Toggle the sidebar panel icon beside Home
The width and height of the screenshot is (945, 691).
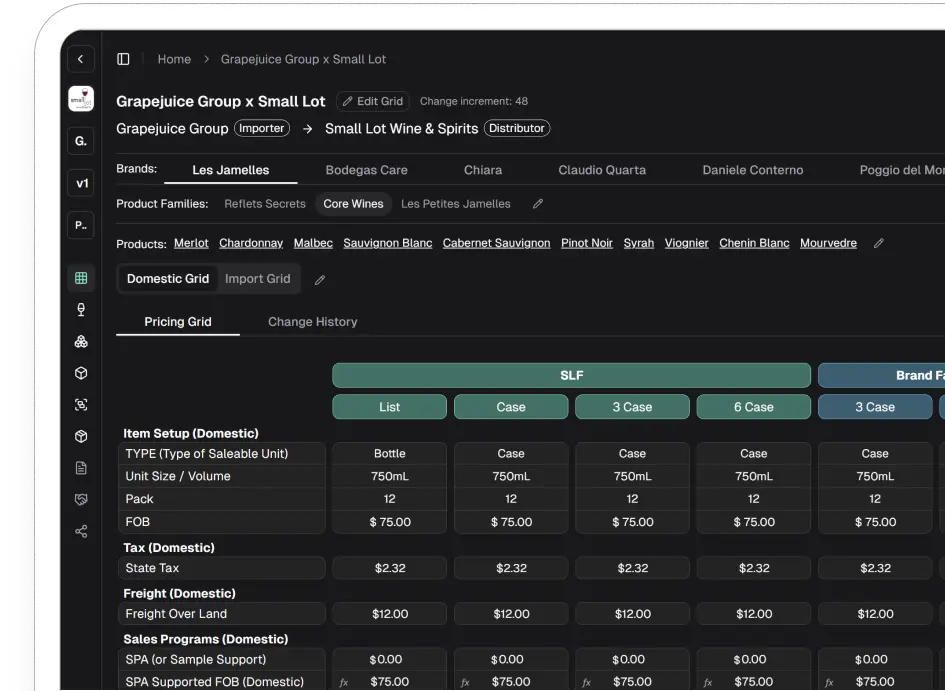pyautogui.click(x=123, y=59)
